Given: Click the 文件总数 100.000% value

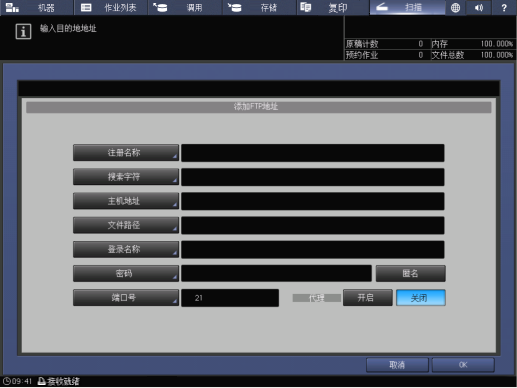Looking at the screenshot, I should [497, 55].
